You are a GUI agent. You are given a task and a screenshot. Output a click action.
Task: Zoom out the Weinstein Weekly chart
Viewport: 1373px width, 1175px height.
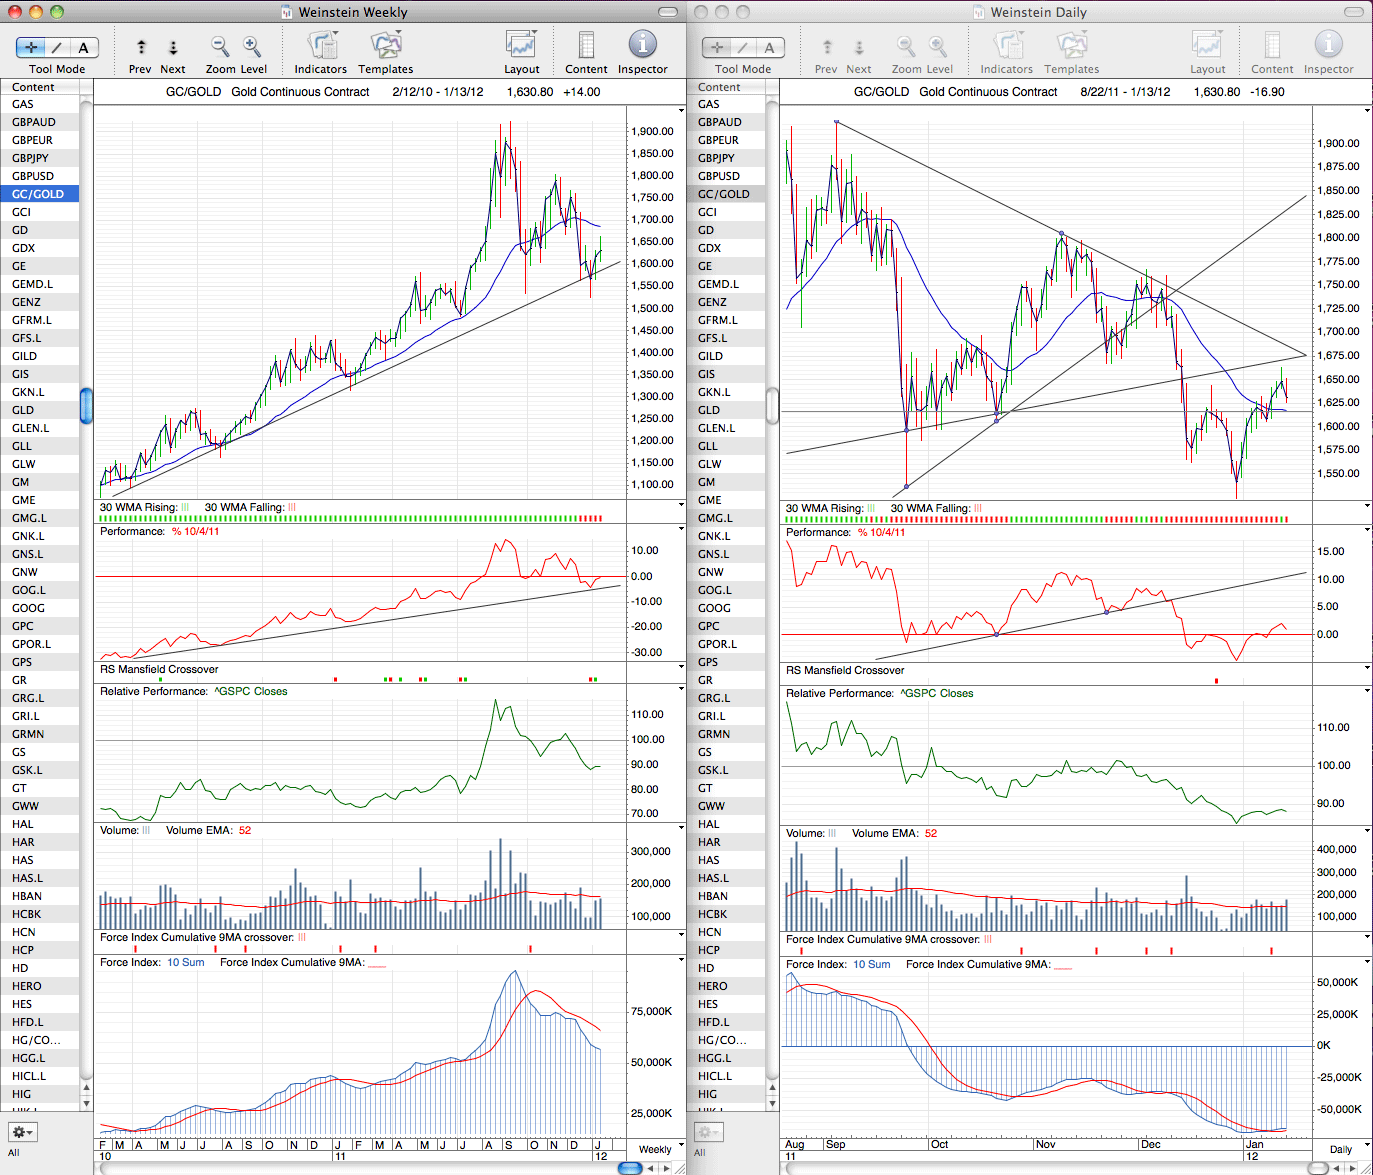pyautogui.click(x=219, y=46)
